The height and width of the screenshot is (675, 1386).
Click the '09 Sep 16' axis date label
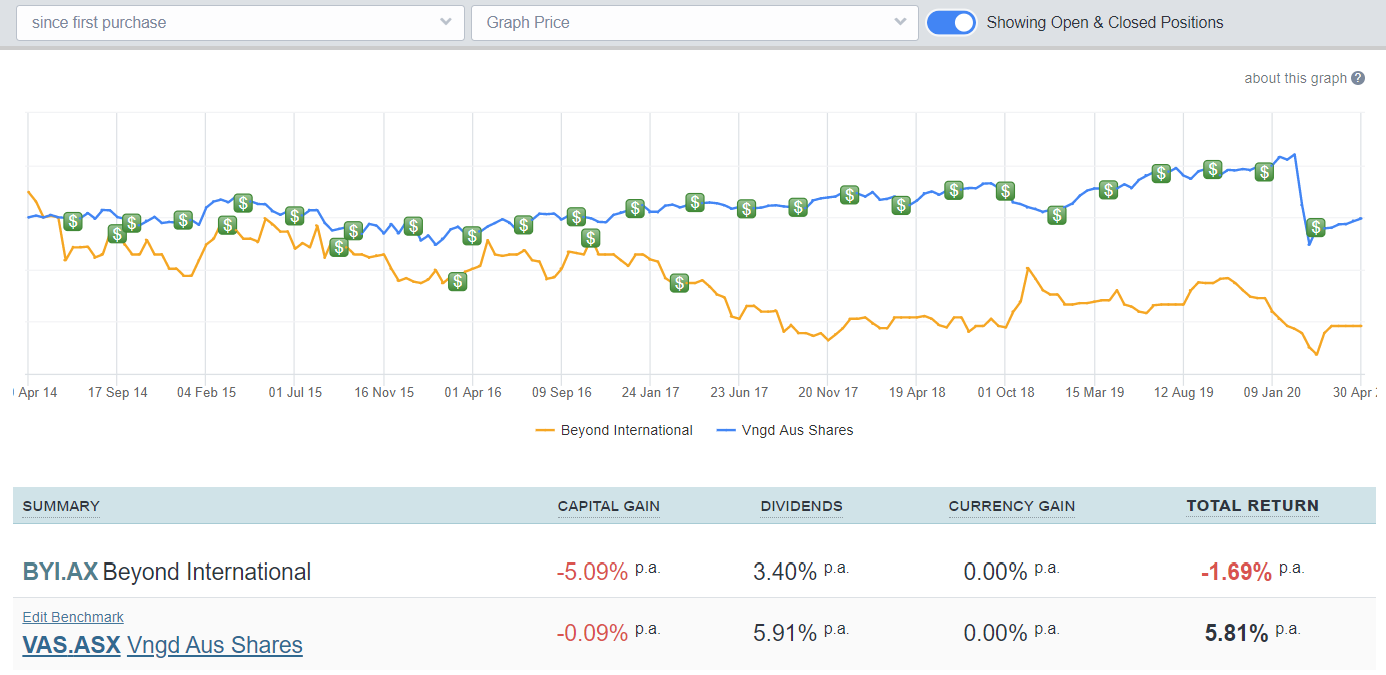point(561,392)
